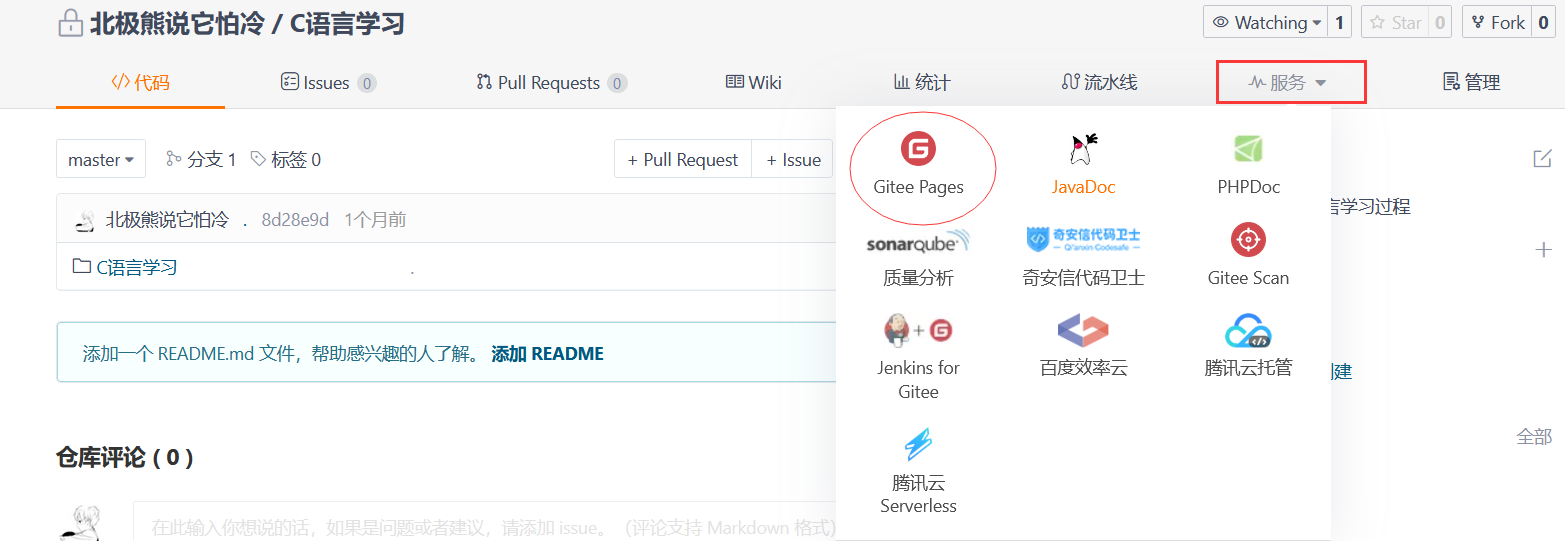The image size is (1565, 541).
Task: Click the edit icon beside repository intro
Action: 1542,158
